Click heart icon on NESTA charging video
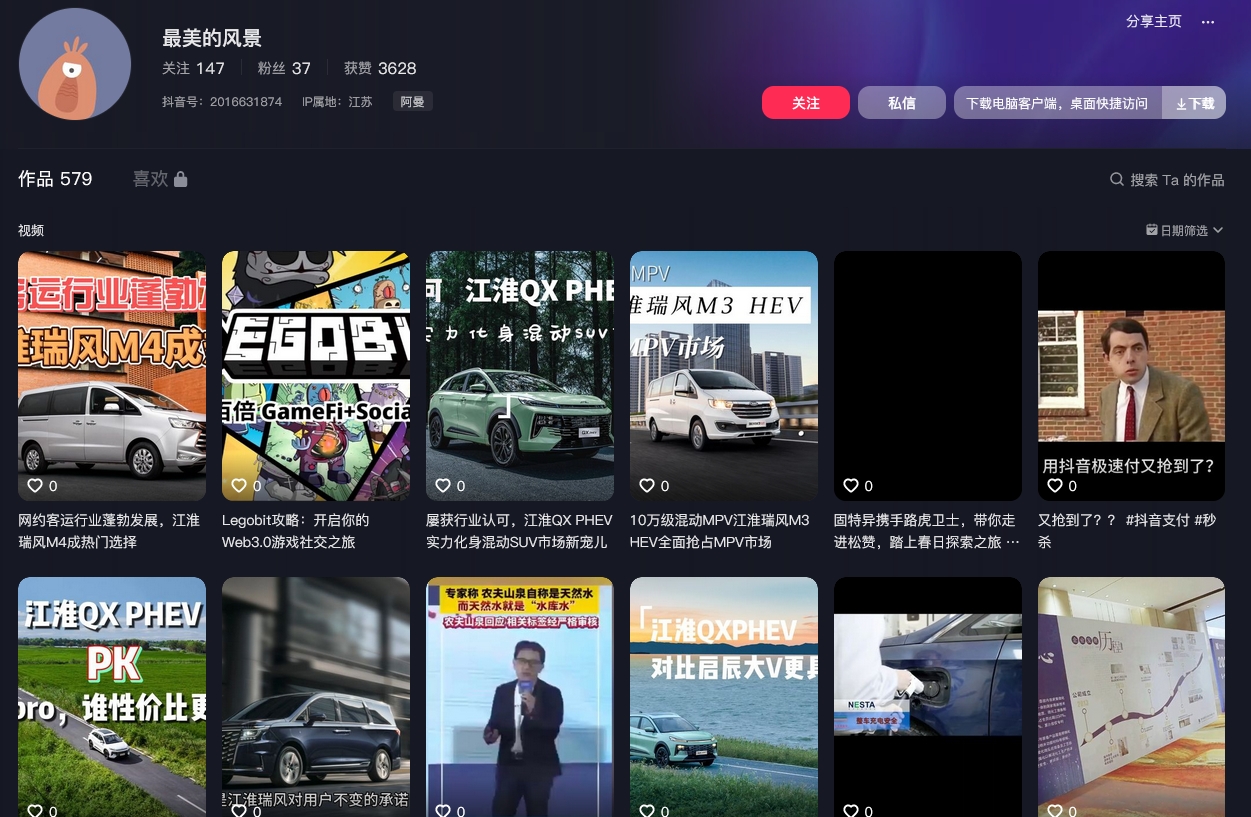This screenshot has height=817, width=1251. pyautogui.click(x=851, y=811)
